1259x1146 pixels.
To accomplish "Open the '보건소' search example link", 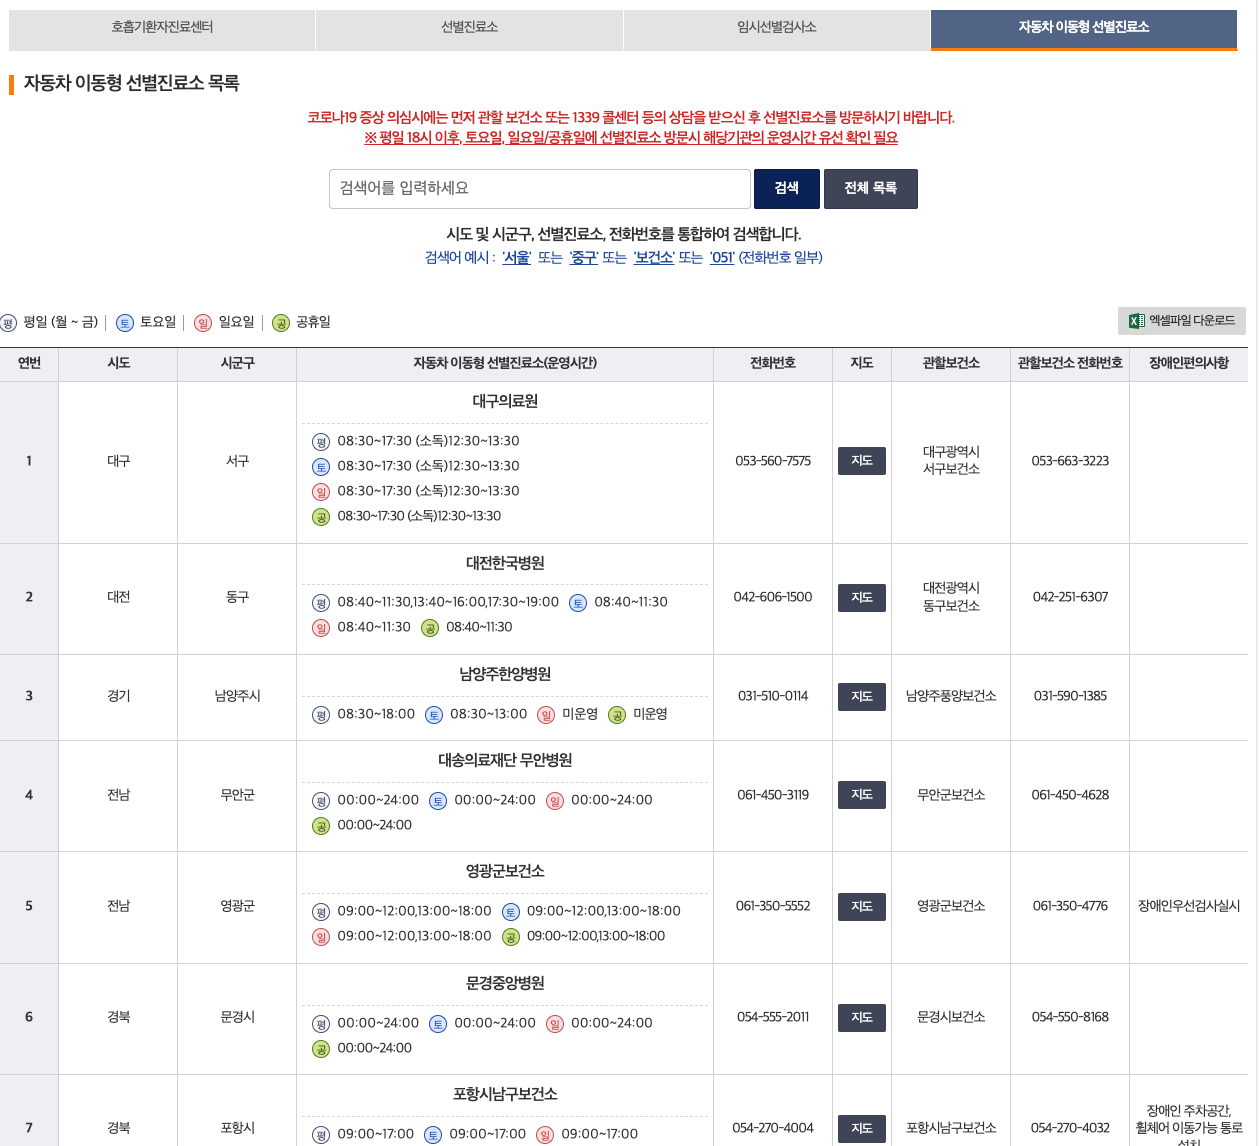I will tap(654, 257).
